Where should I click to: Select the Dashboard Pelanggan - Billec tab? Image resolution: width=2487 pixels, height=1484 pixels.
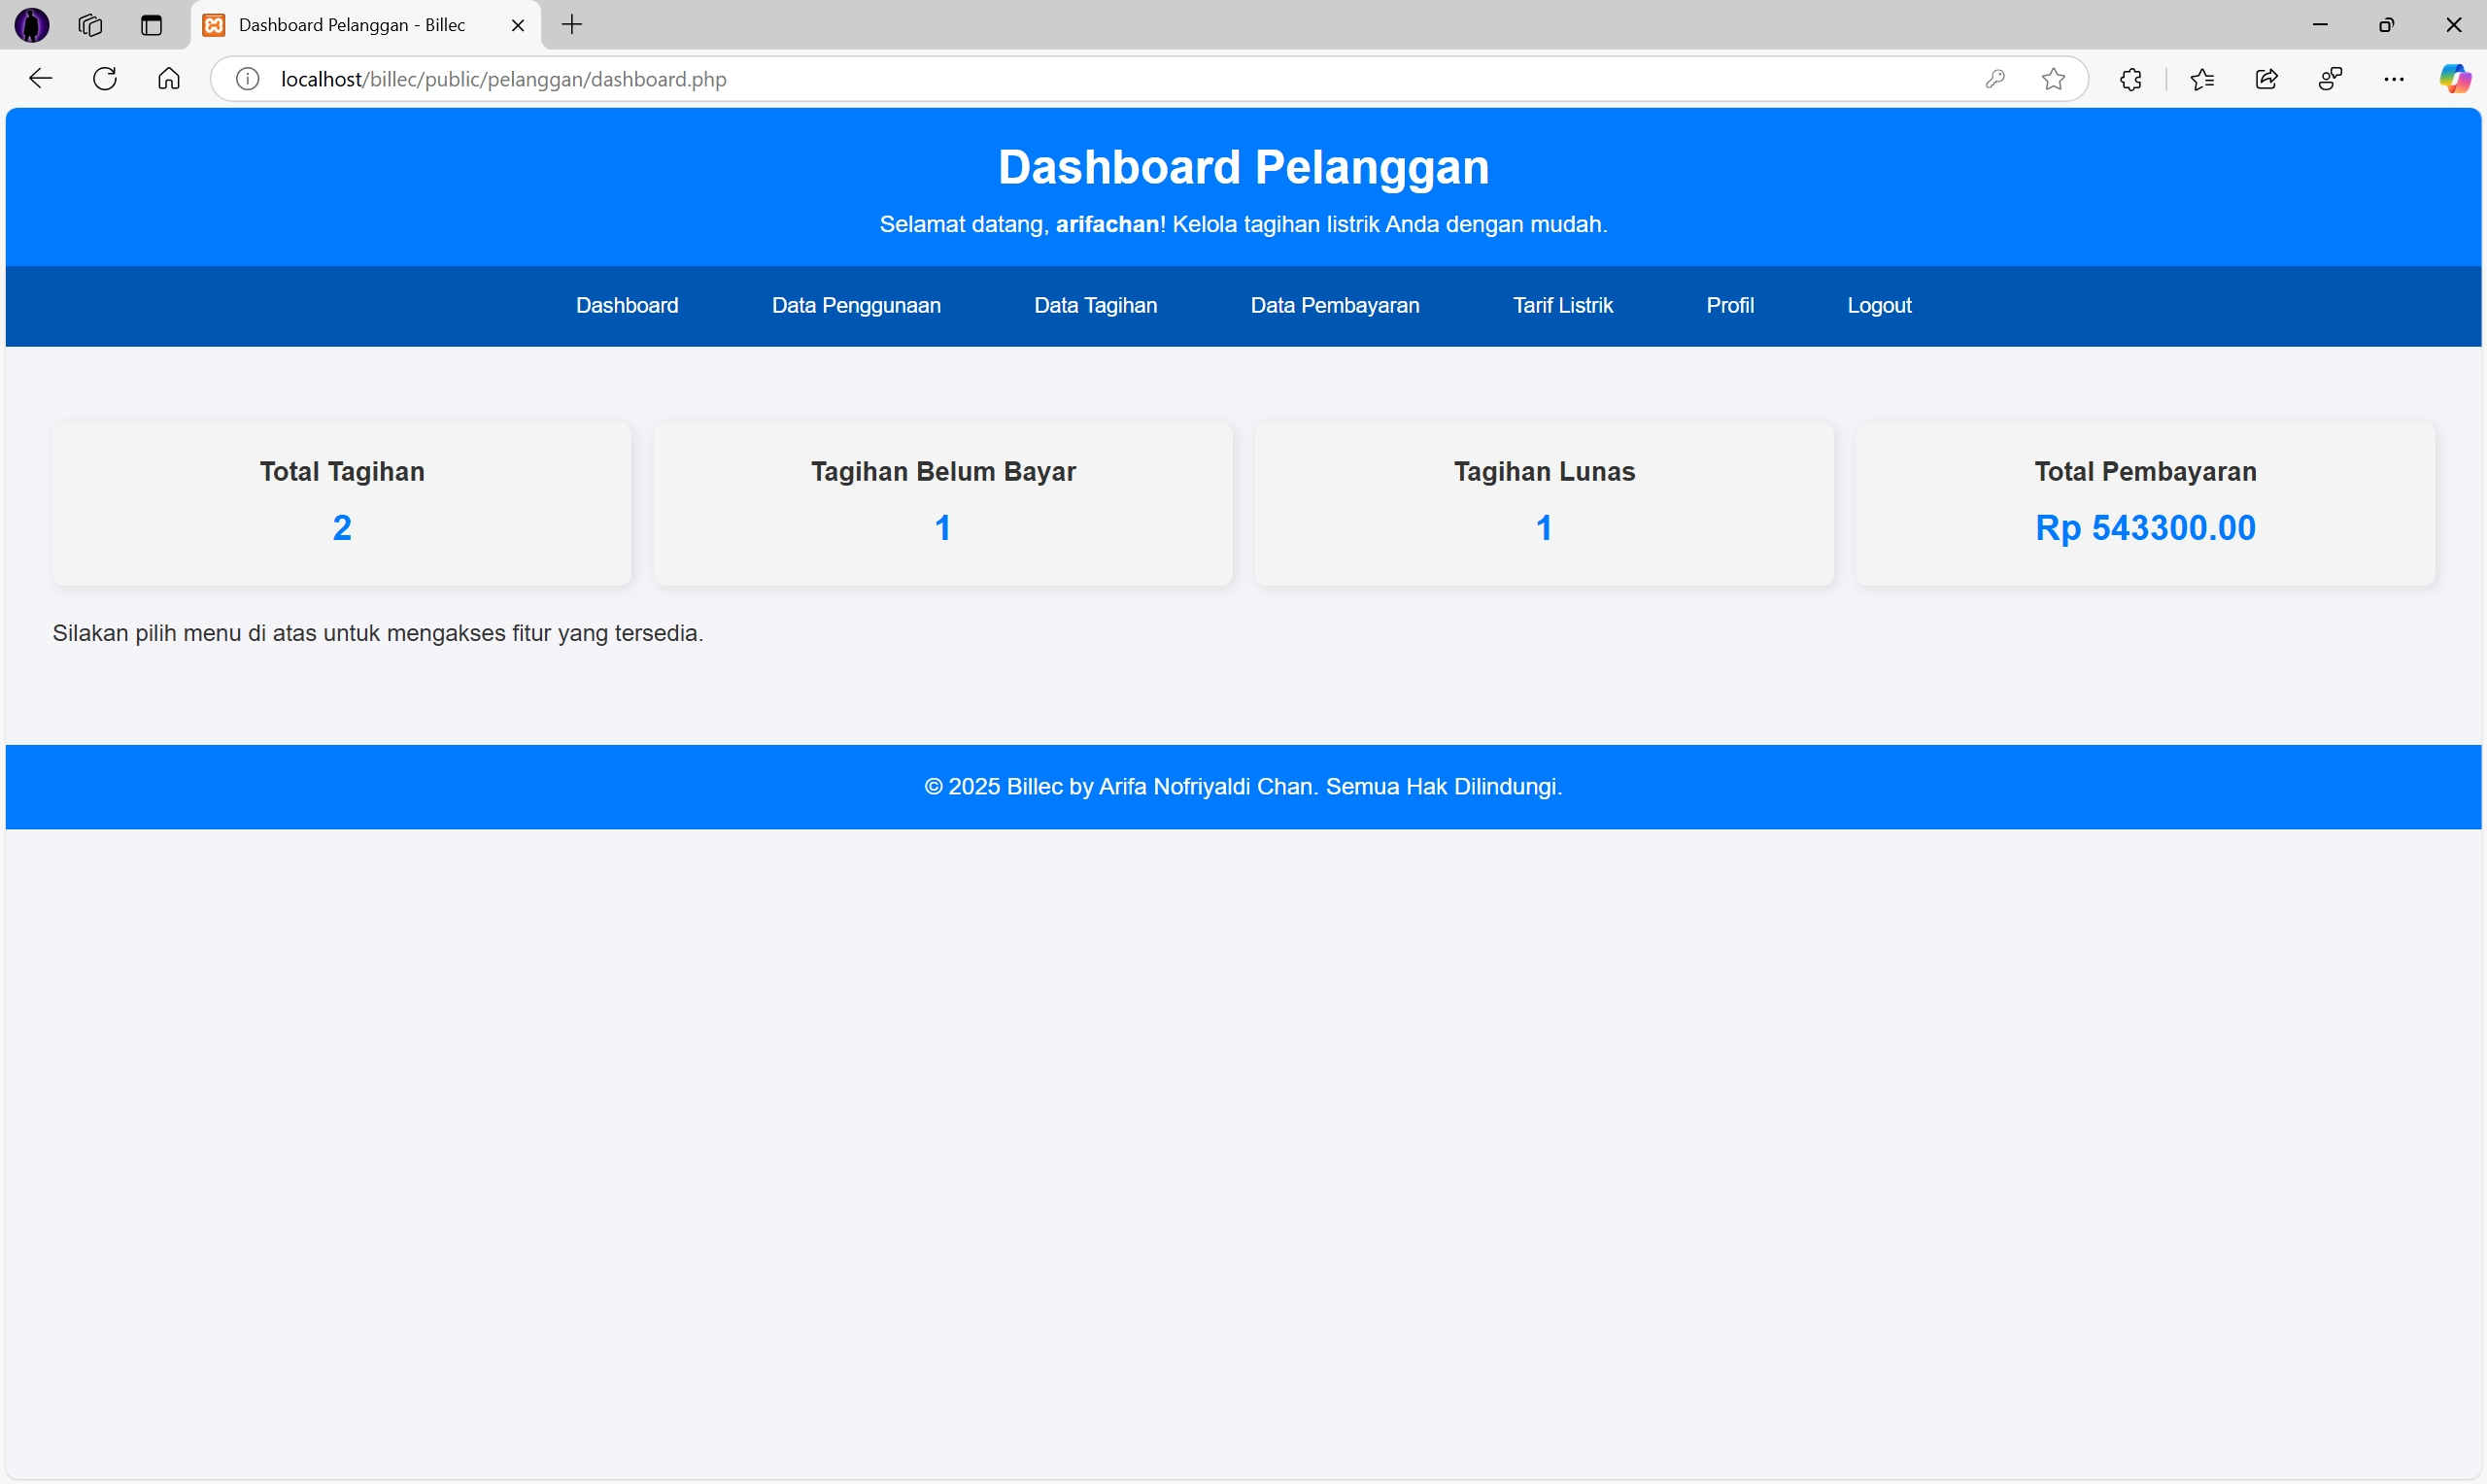366,25
